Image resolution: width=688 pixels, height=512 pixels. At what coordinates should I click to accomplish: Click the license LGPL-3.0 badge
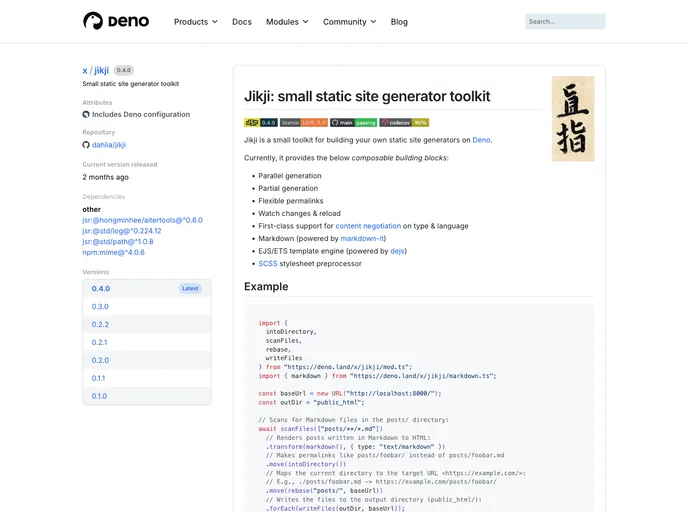(x=304, y=123)
